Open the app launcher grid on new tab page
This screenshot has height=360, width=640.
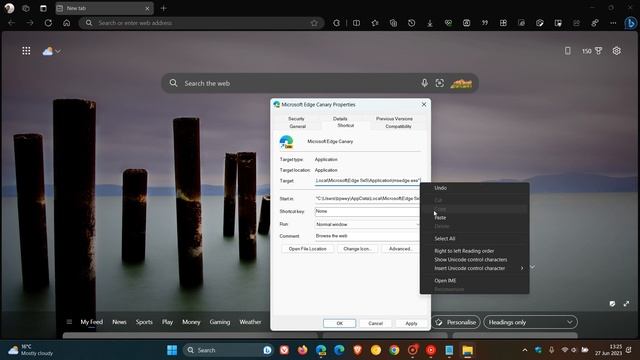coord(26,51)
